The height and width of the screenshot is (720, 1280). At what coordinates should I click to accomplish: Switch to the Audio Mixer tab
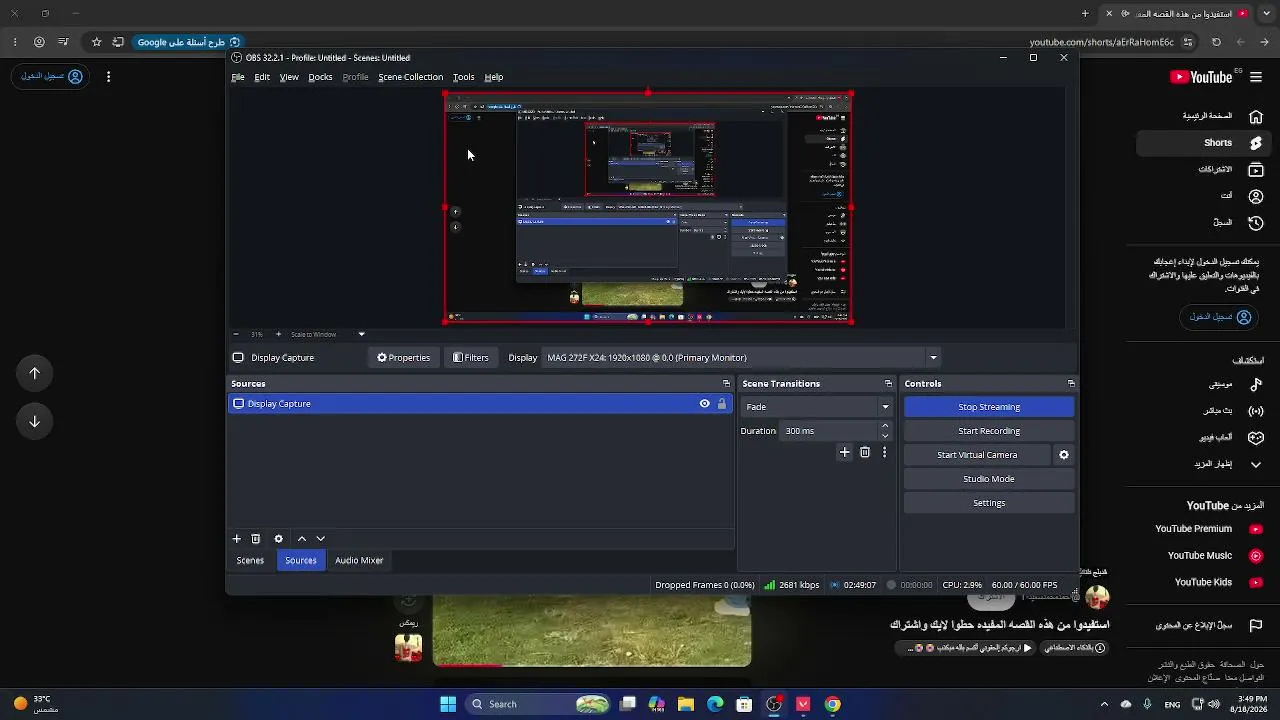[359, 561]
